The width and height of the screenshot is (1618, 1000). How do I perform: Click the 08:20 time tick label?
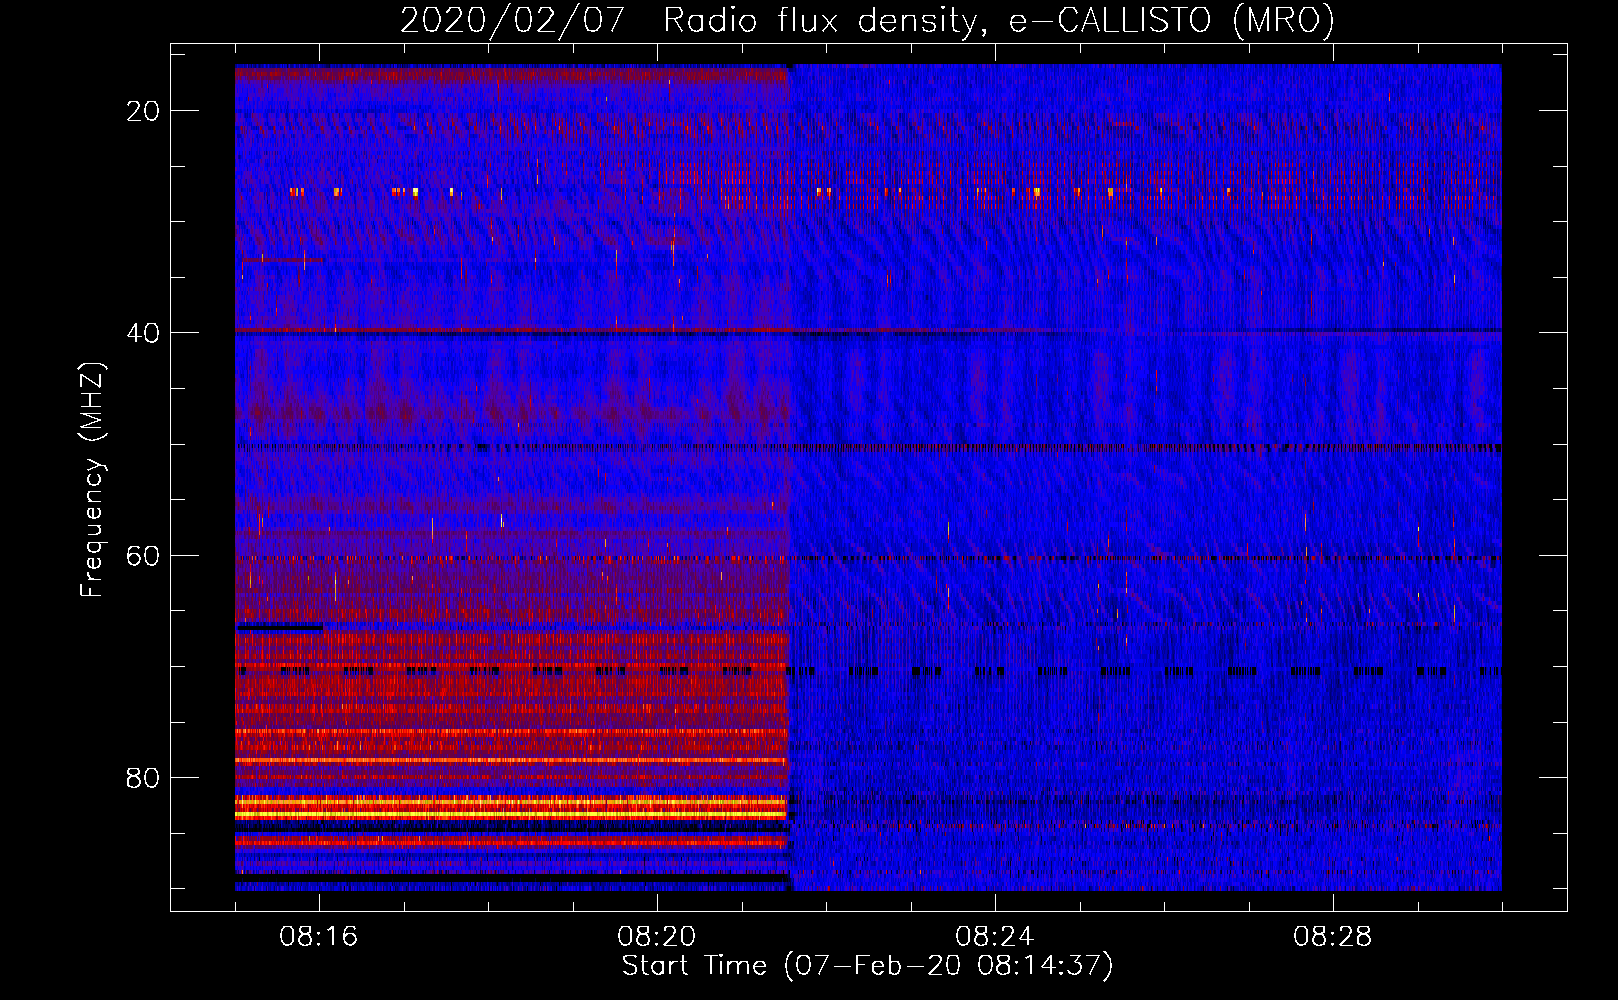pyautogui.click(x=657, y=937)
